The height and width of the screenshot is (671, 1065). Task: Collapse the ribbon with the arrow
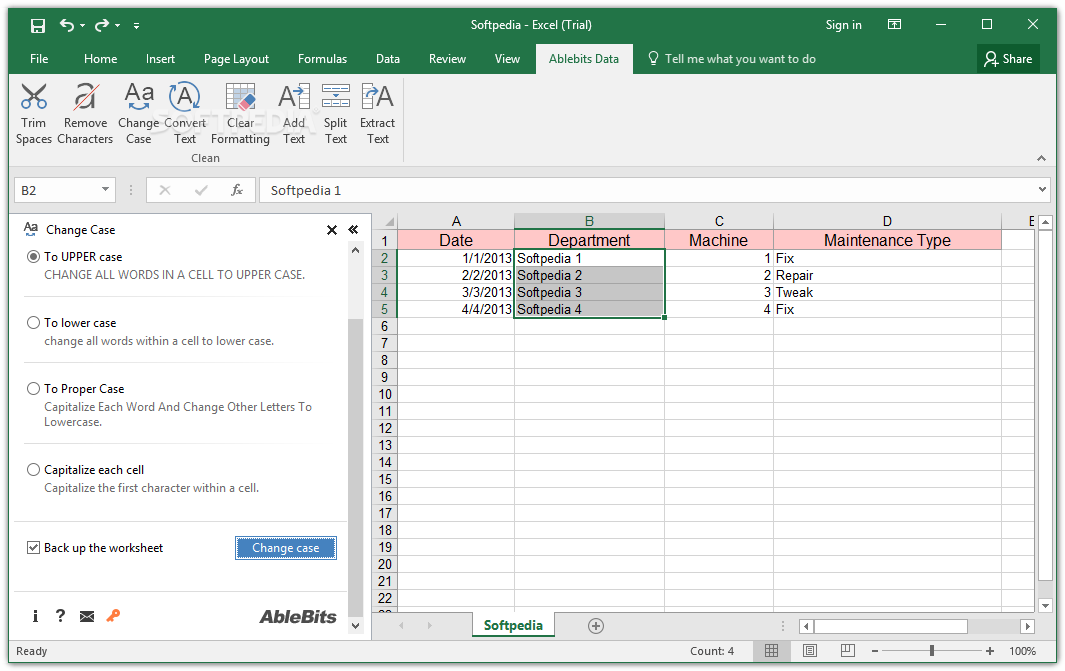(1041, 158)
